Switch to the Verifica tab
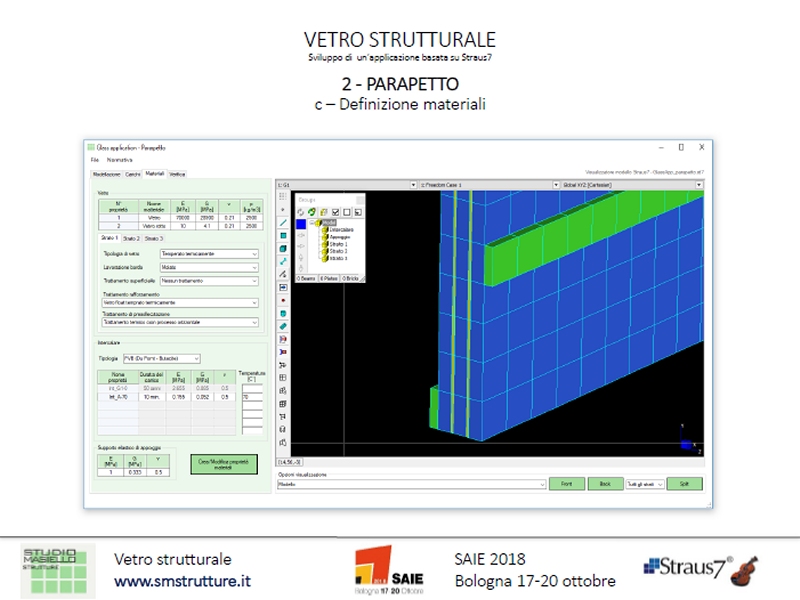The image size is (800, 600). click(177, 174)
